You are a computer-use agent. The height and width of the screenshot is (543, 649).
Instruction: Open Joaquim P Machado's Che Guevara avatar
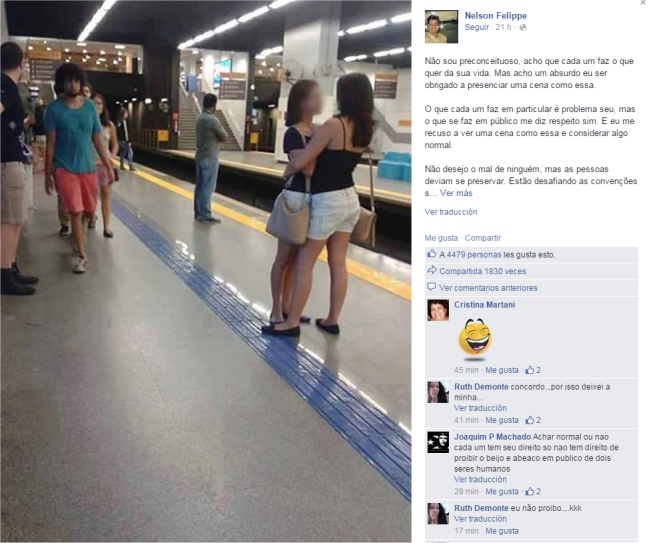[x=438, y=442]
